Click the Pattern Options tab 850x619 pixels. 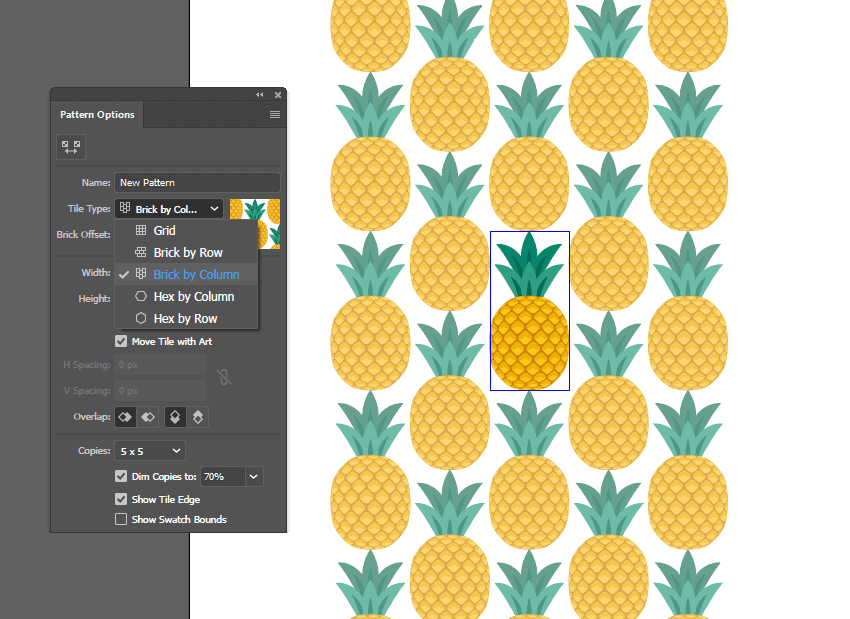pyautogui.click(x=97, y=115)
